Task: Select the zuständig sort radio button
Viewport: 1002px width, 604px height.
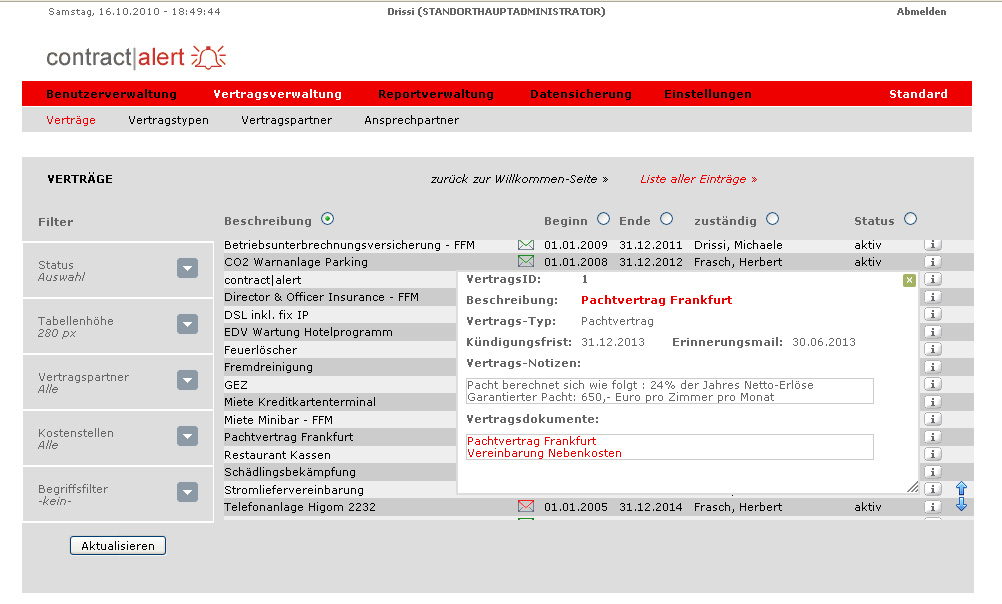Action: point(772,219)
